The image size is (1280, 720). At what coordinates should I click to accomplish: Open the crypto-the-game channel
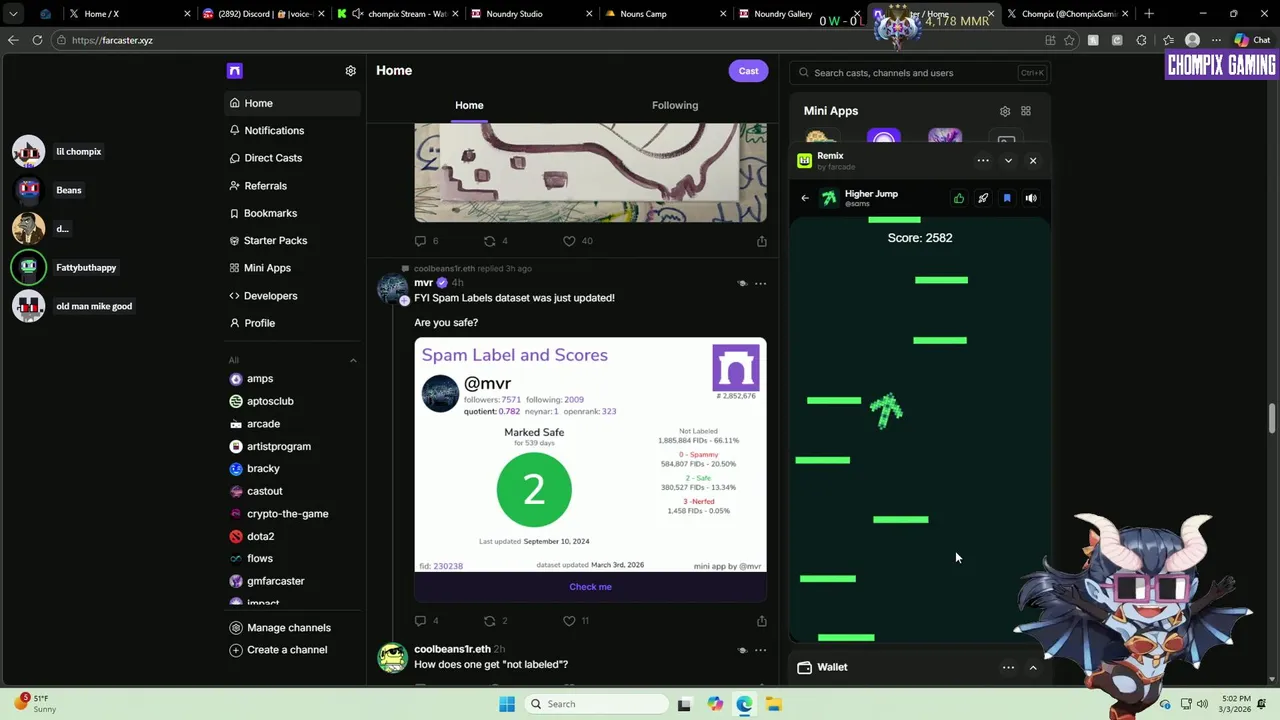278,514
